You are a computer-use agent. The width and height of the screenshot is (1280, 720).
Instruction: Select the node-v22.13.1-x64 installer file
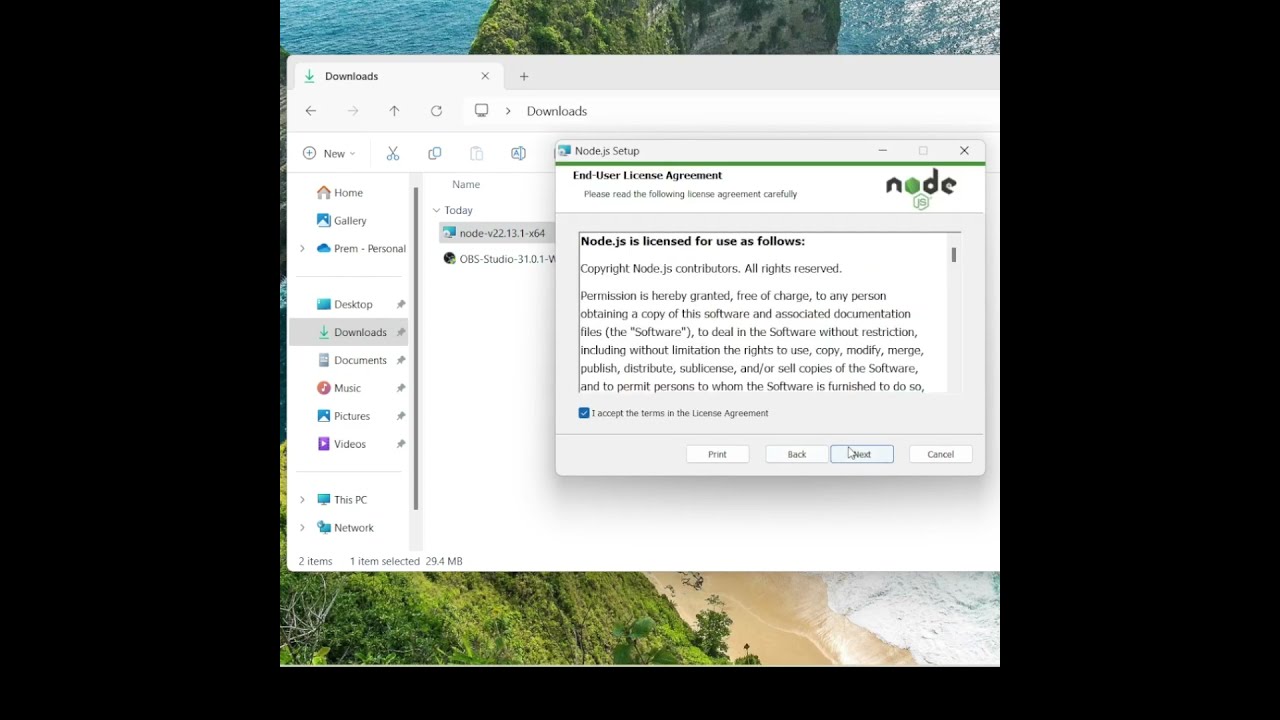click(497, 233)
